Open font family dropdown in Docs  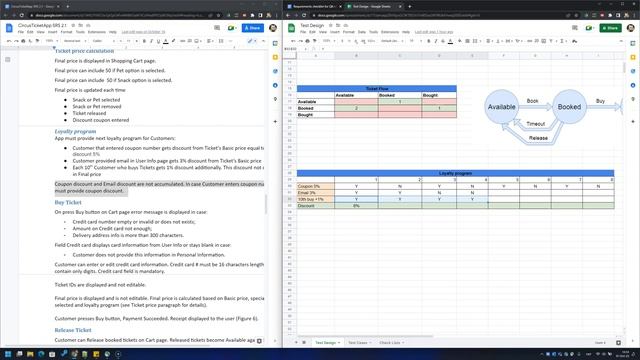103,41
